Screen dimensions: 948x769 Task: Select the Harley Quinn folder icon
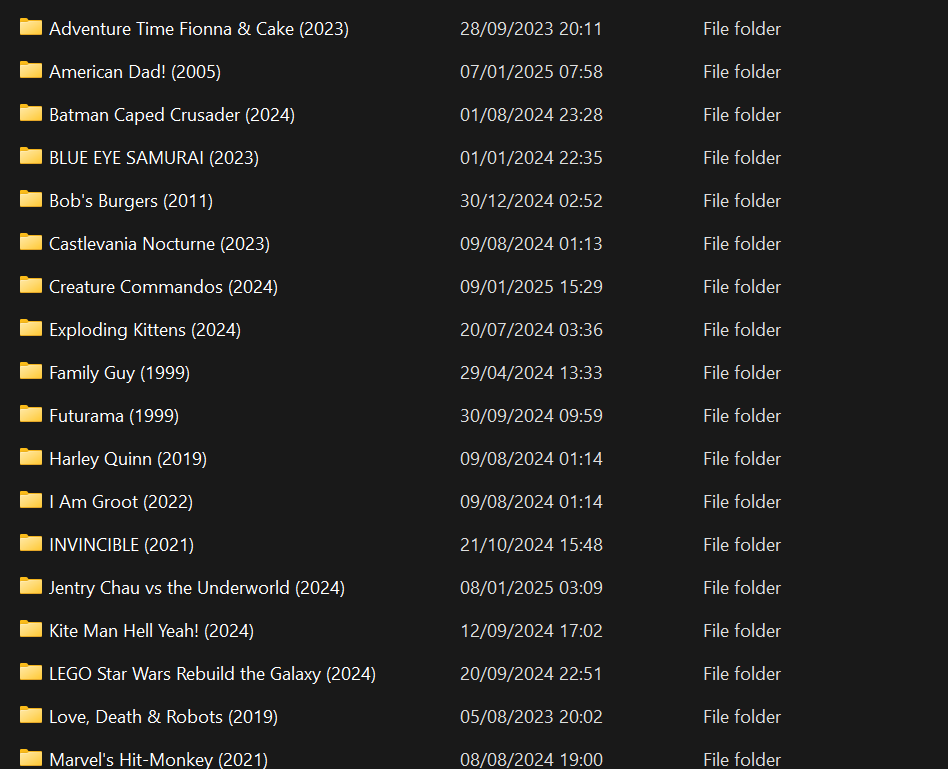point(30,457)
